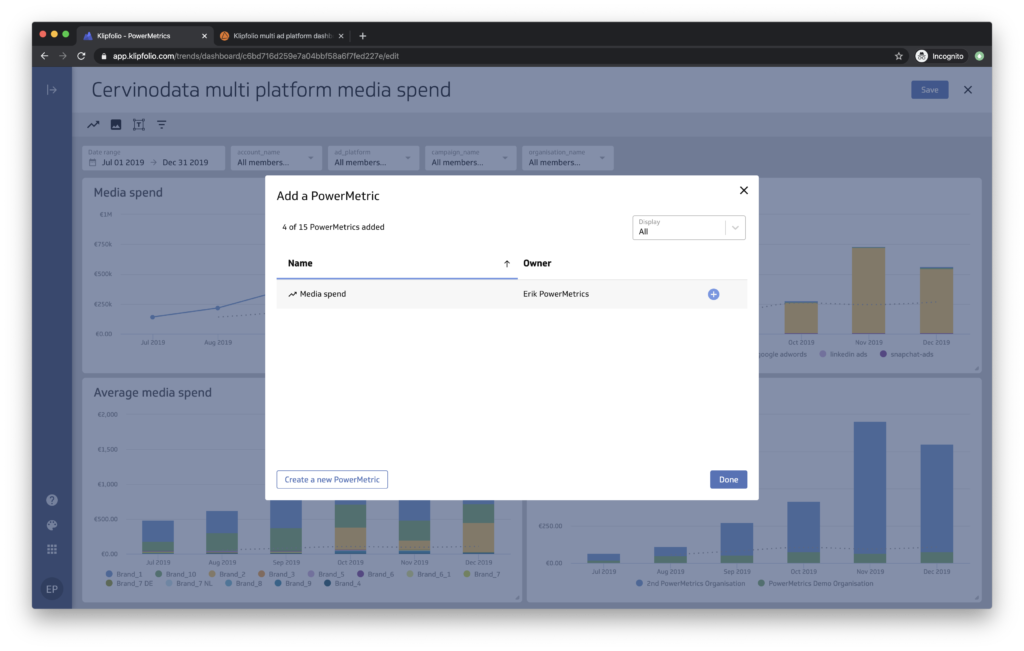Screen dimensions: 1024x651
Task: Open the Display dropdown in the dialog
Action: pos(688,227)
